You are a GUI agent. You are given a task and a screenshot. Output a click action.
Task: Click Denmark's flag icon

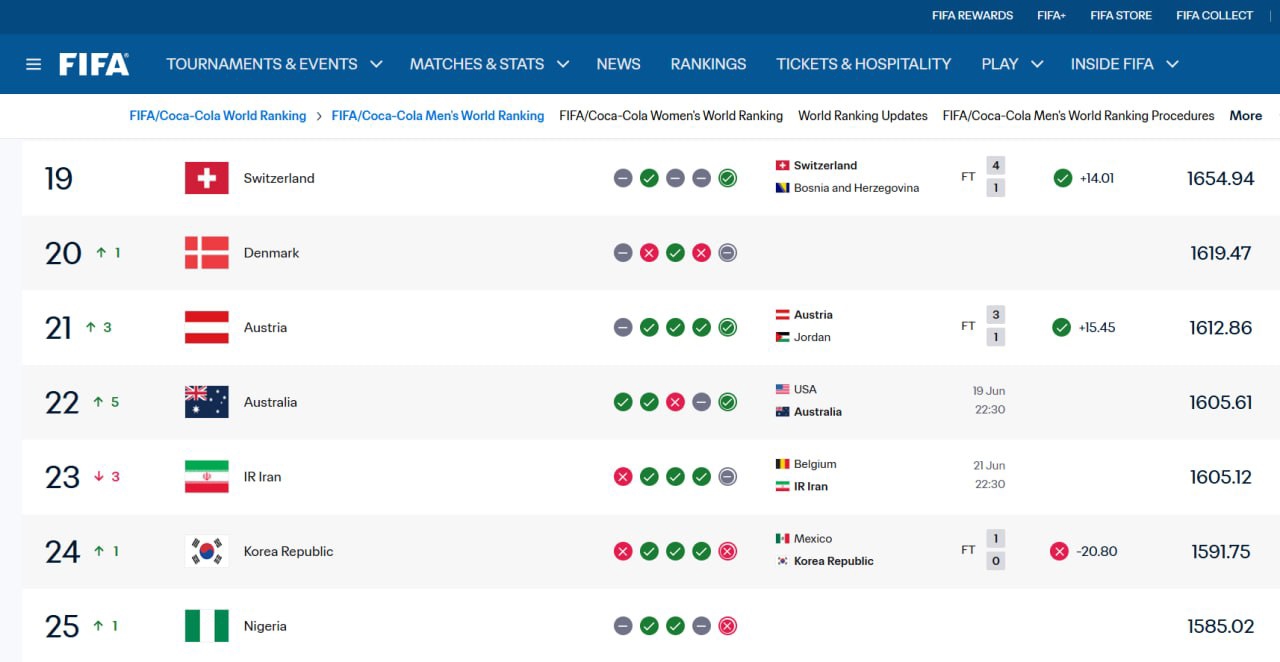click(x=207, y=253)
